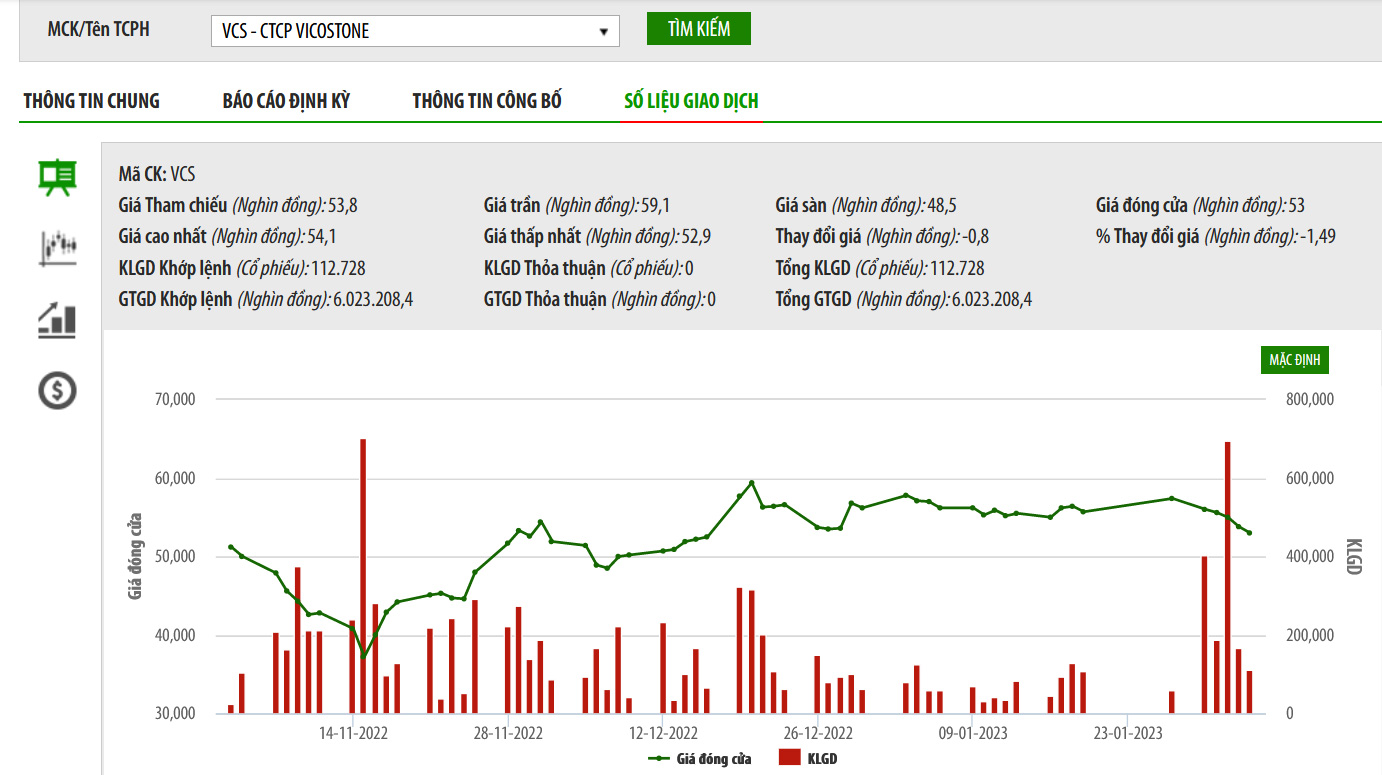1382x775 pixels.
Task: Switch to Thông tin chung tab
Action: point(92,101)
